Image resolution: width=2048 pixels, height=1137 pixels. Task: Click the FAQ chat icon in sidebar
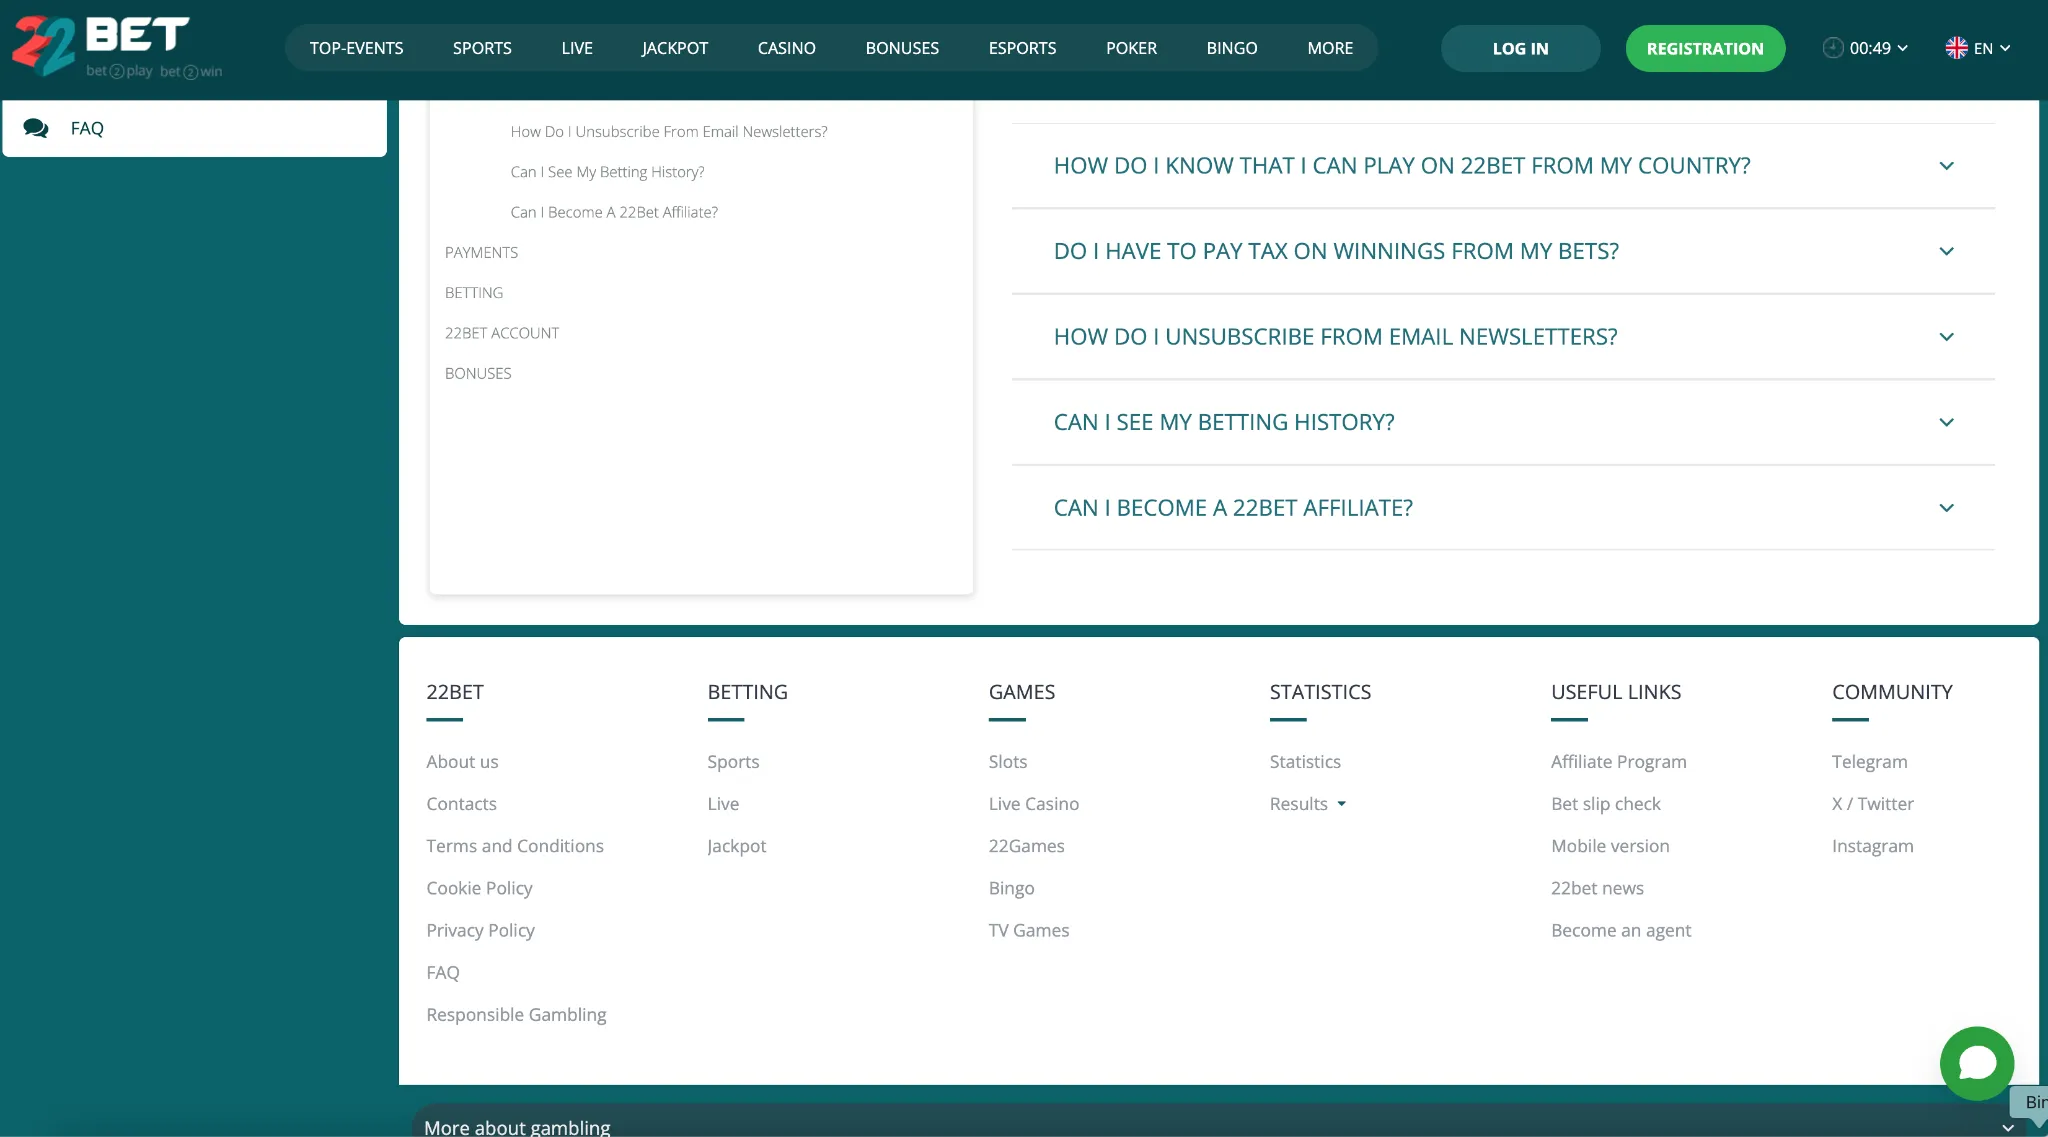pyautogui.click(x=36, y=128)
